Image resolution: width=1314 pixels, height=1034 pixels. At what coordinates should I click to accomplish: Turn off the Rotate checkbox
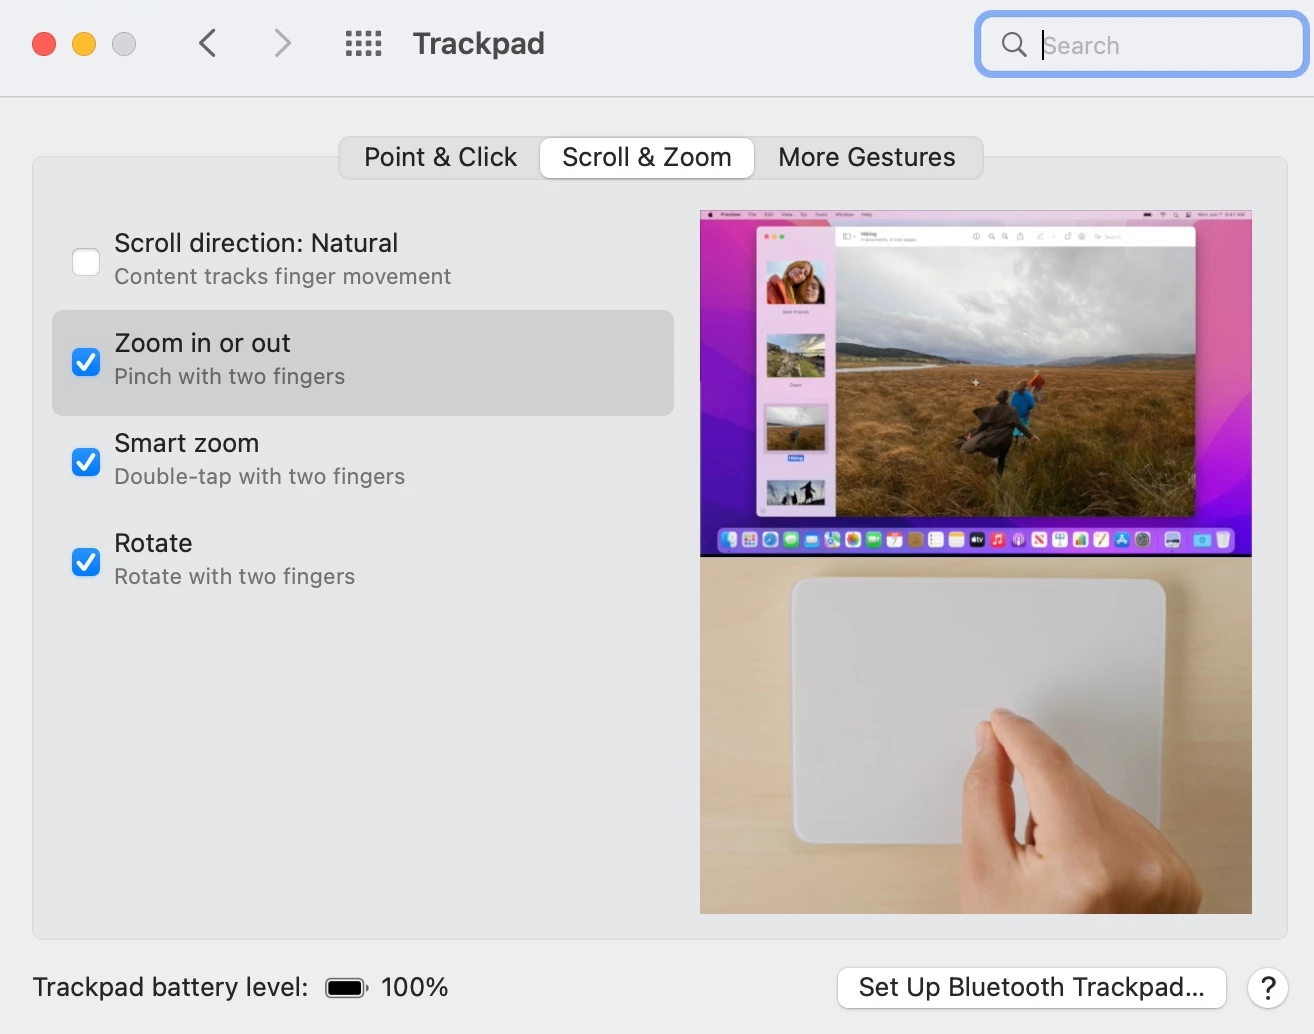point(86,562)
